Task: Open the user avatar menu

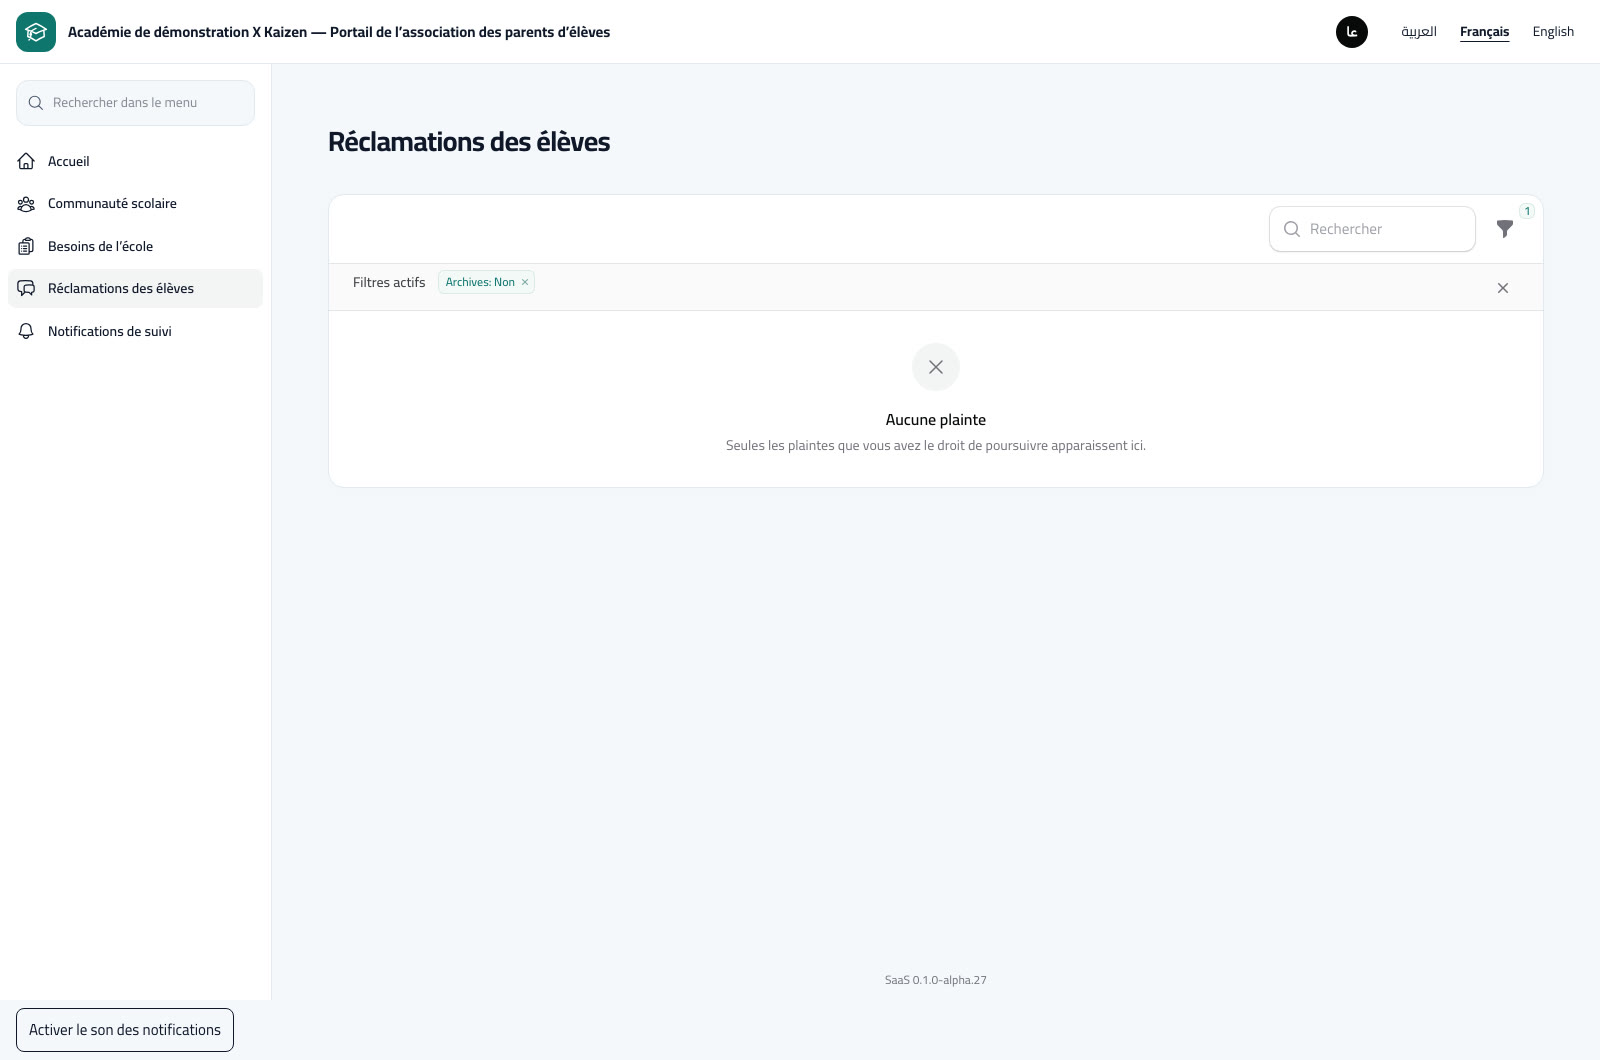Action: coord(1352,32)
